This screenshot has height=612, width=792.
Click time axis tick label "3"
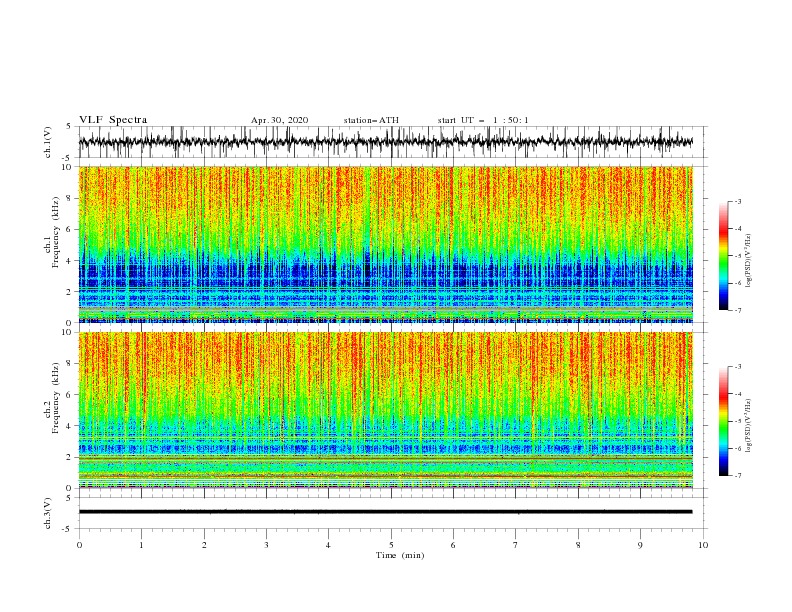(266, 545)
